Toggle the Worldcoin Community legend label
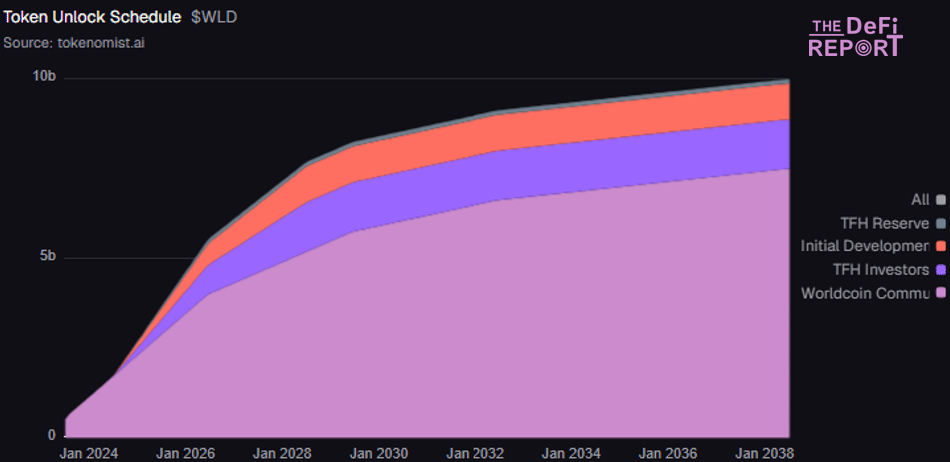Image resolution: width=950 pixels, height=462 pixels. tap(865, 293)
